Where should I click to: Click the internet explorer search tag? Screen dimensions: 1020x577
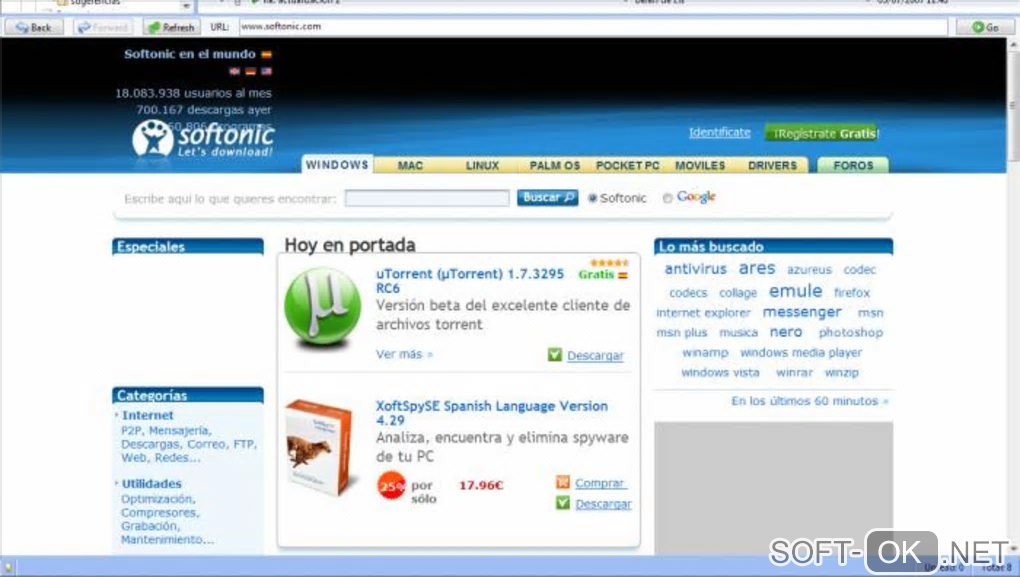tap(703, 313)
